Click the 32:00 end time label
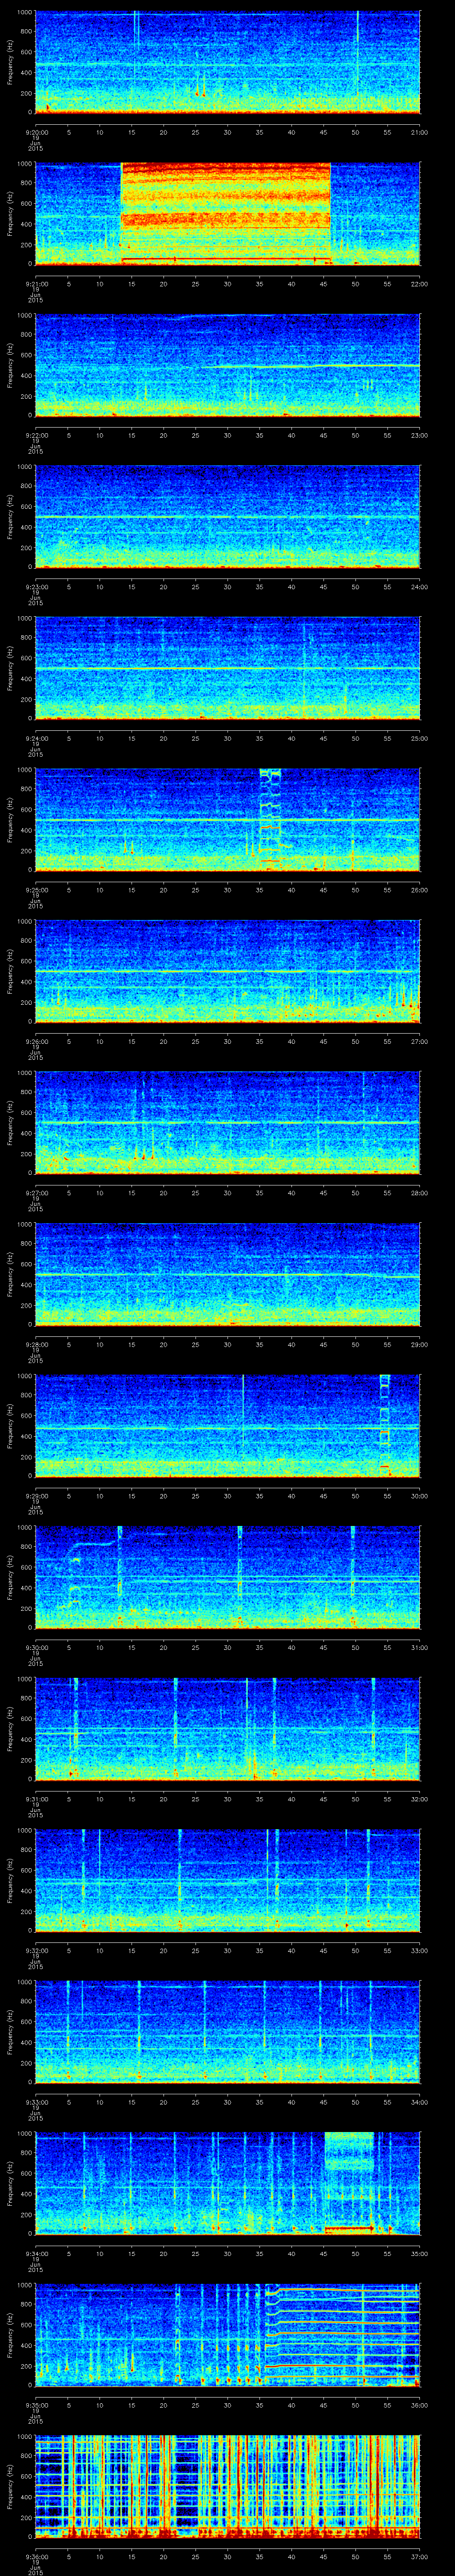 coord(419,1799)
